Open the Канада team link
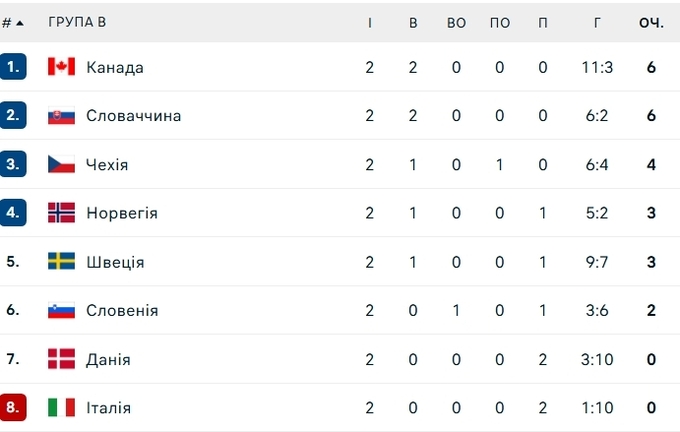 tap(115, 67)
